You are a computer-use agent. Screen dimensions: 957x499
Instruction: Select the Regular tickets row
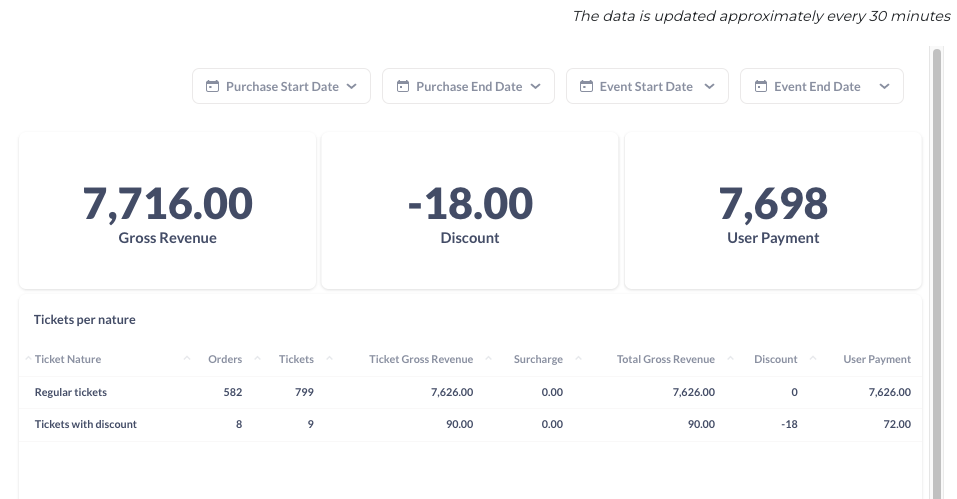tap(470, 392)
